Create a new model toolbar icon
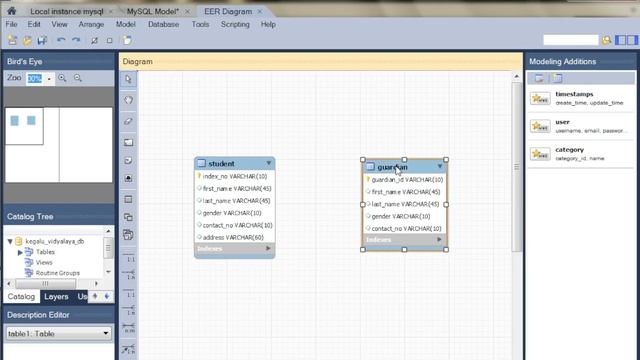 coord(12,40)
